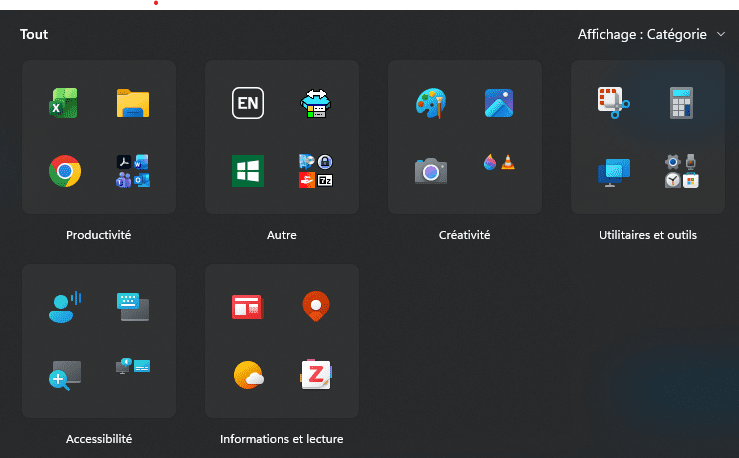Open Excel from the Productivité group
The width and height of the screenshot is (739, 458).
[64, 103]
